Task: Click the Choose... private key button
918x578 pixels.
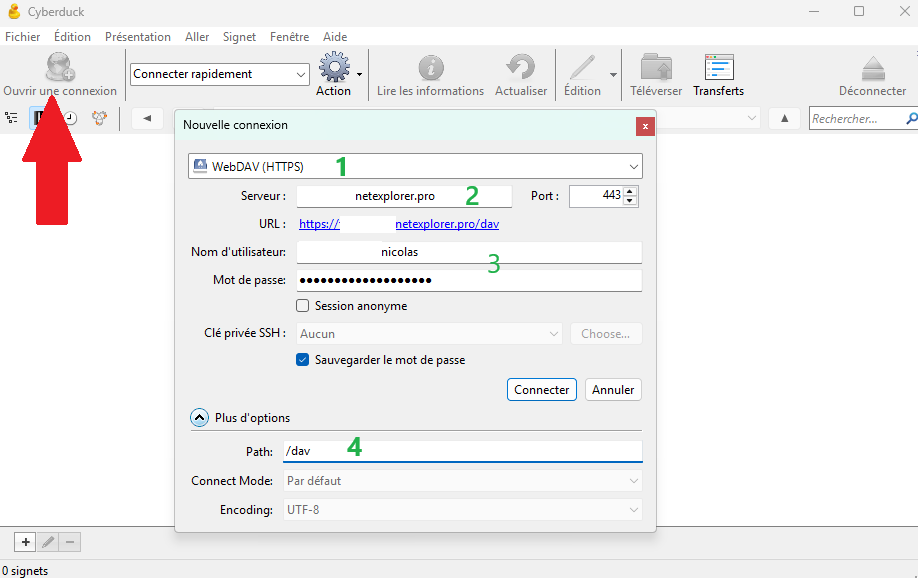Action: pyautogui.click(x=606, y=334)
